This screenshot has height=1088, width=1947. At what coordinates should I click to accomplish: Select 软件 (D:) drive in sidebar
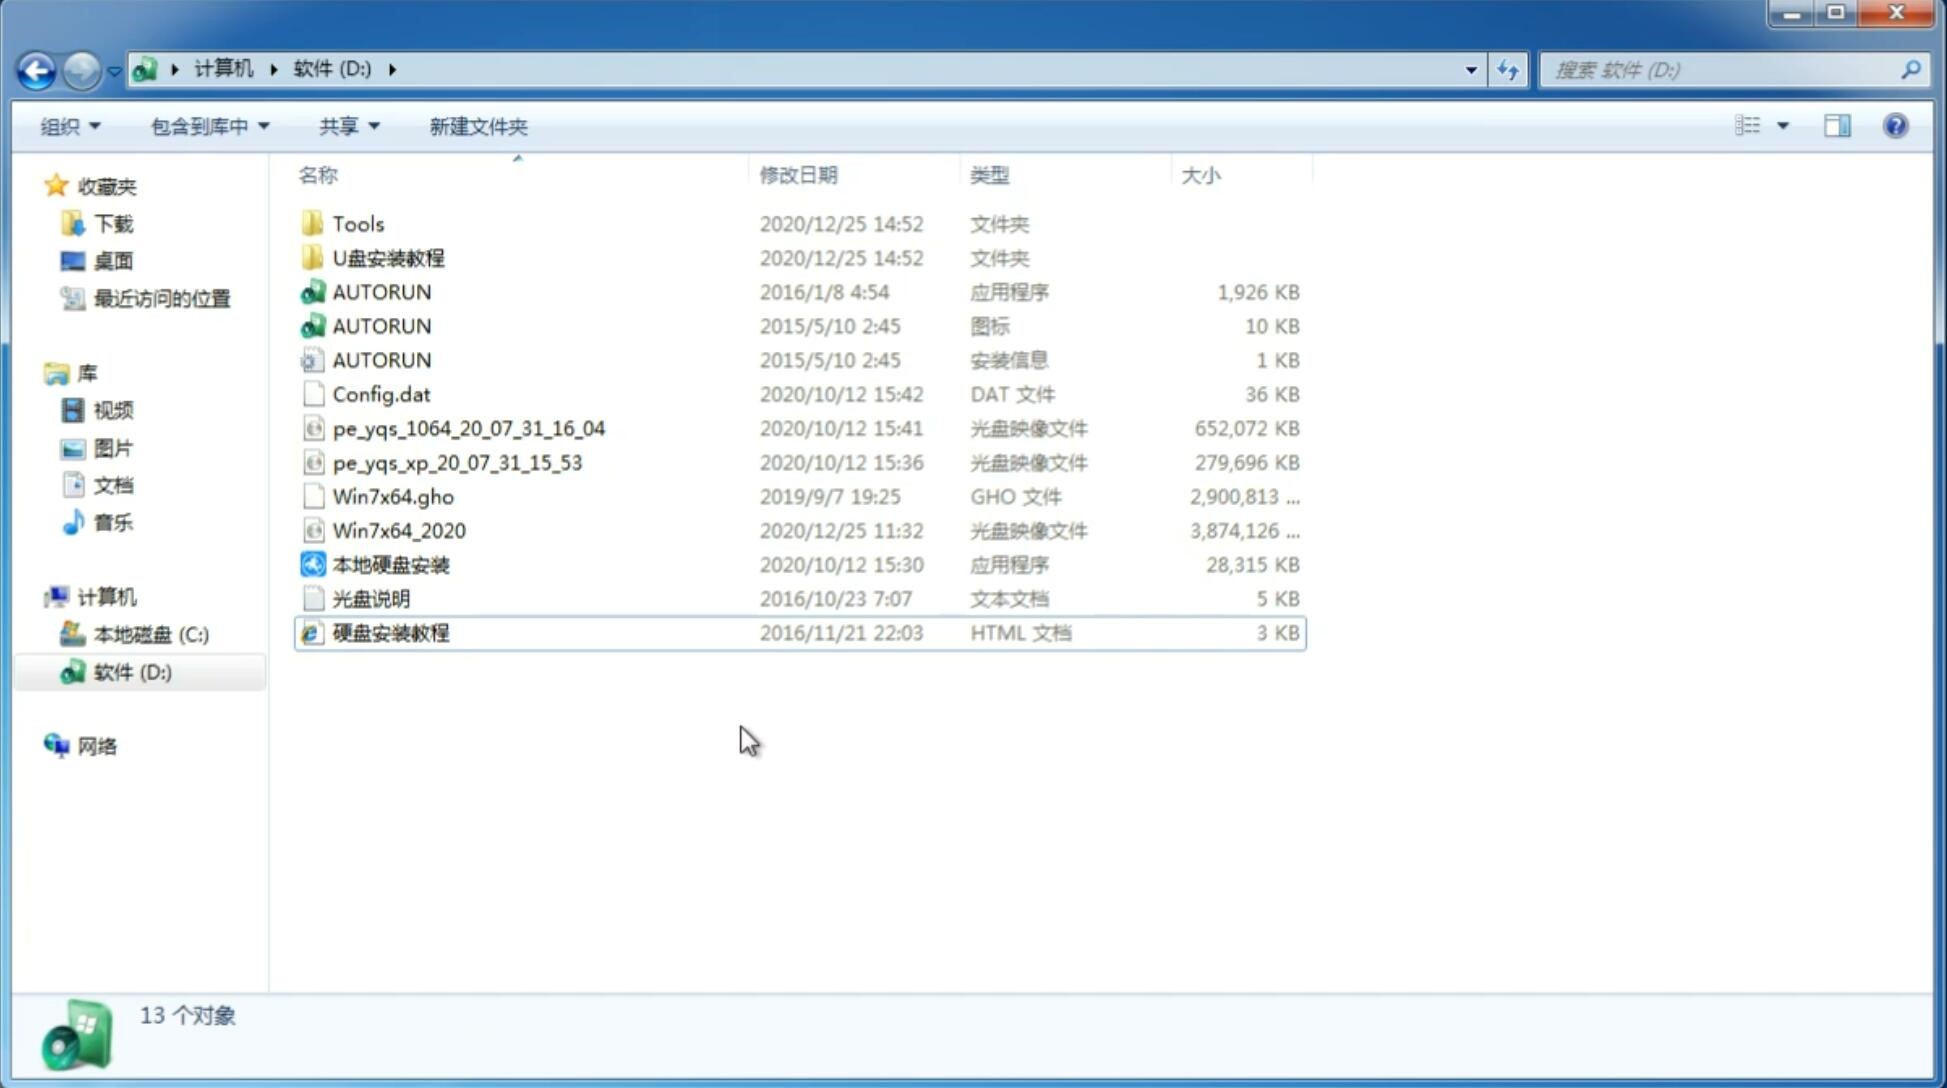pyautogui.click(x=131, y=671)
